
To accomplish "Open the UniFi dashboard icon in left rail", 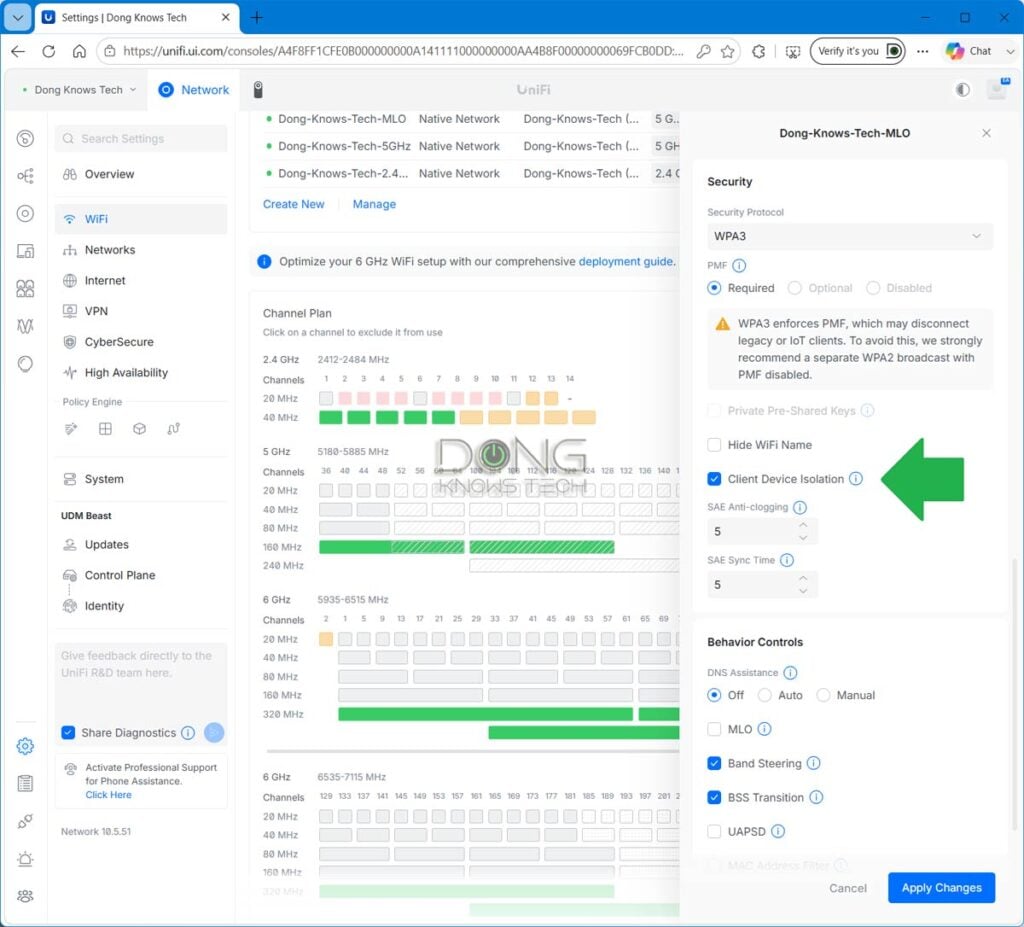I will [x=25, y=138].
